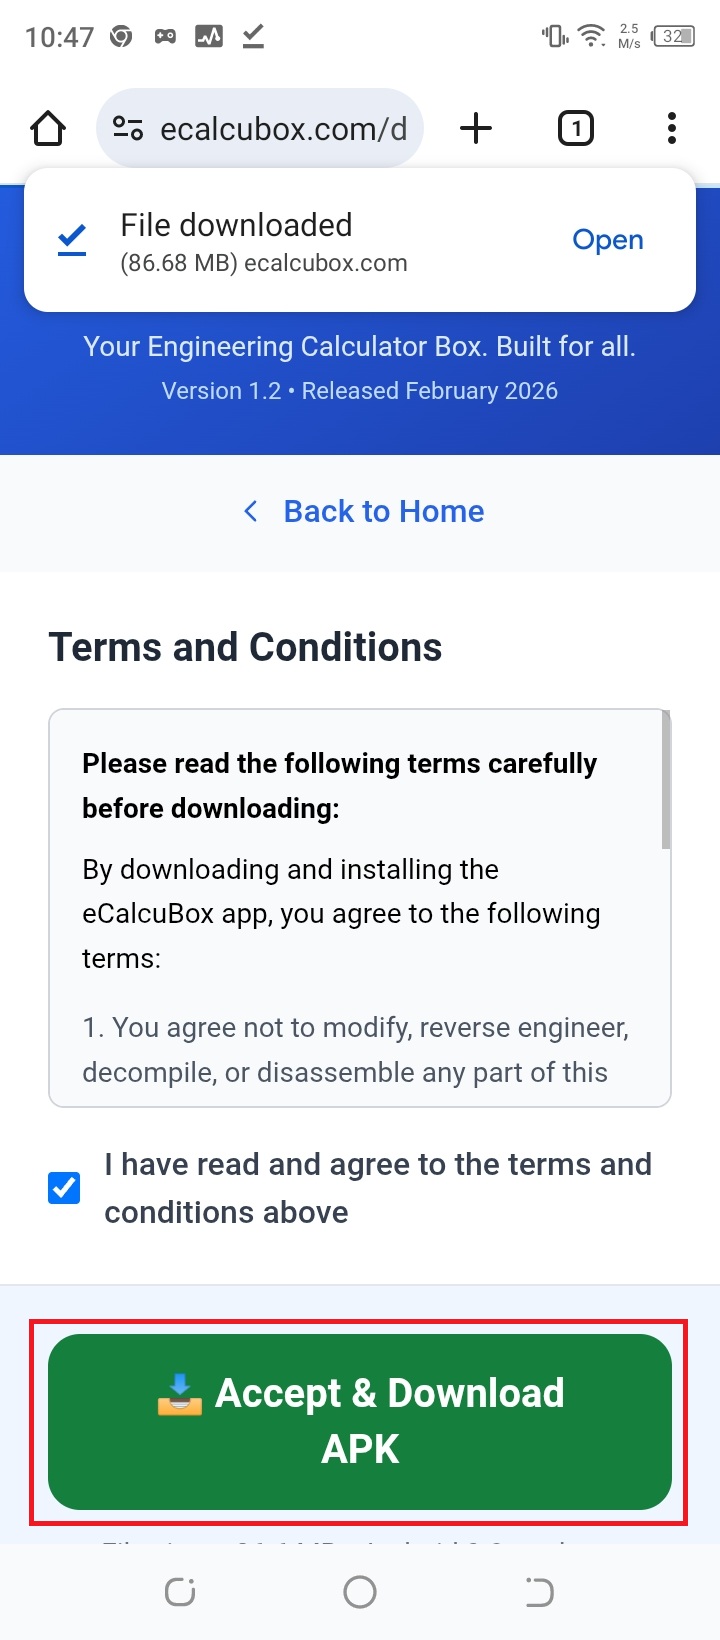The image size is (720, 1640).
Task: Uncheck the terms and conditions agreement checkbox
Action: coord(64,1187)
